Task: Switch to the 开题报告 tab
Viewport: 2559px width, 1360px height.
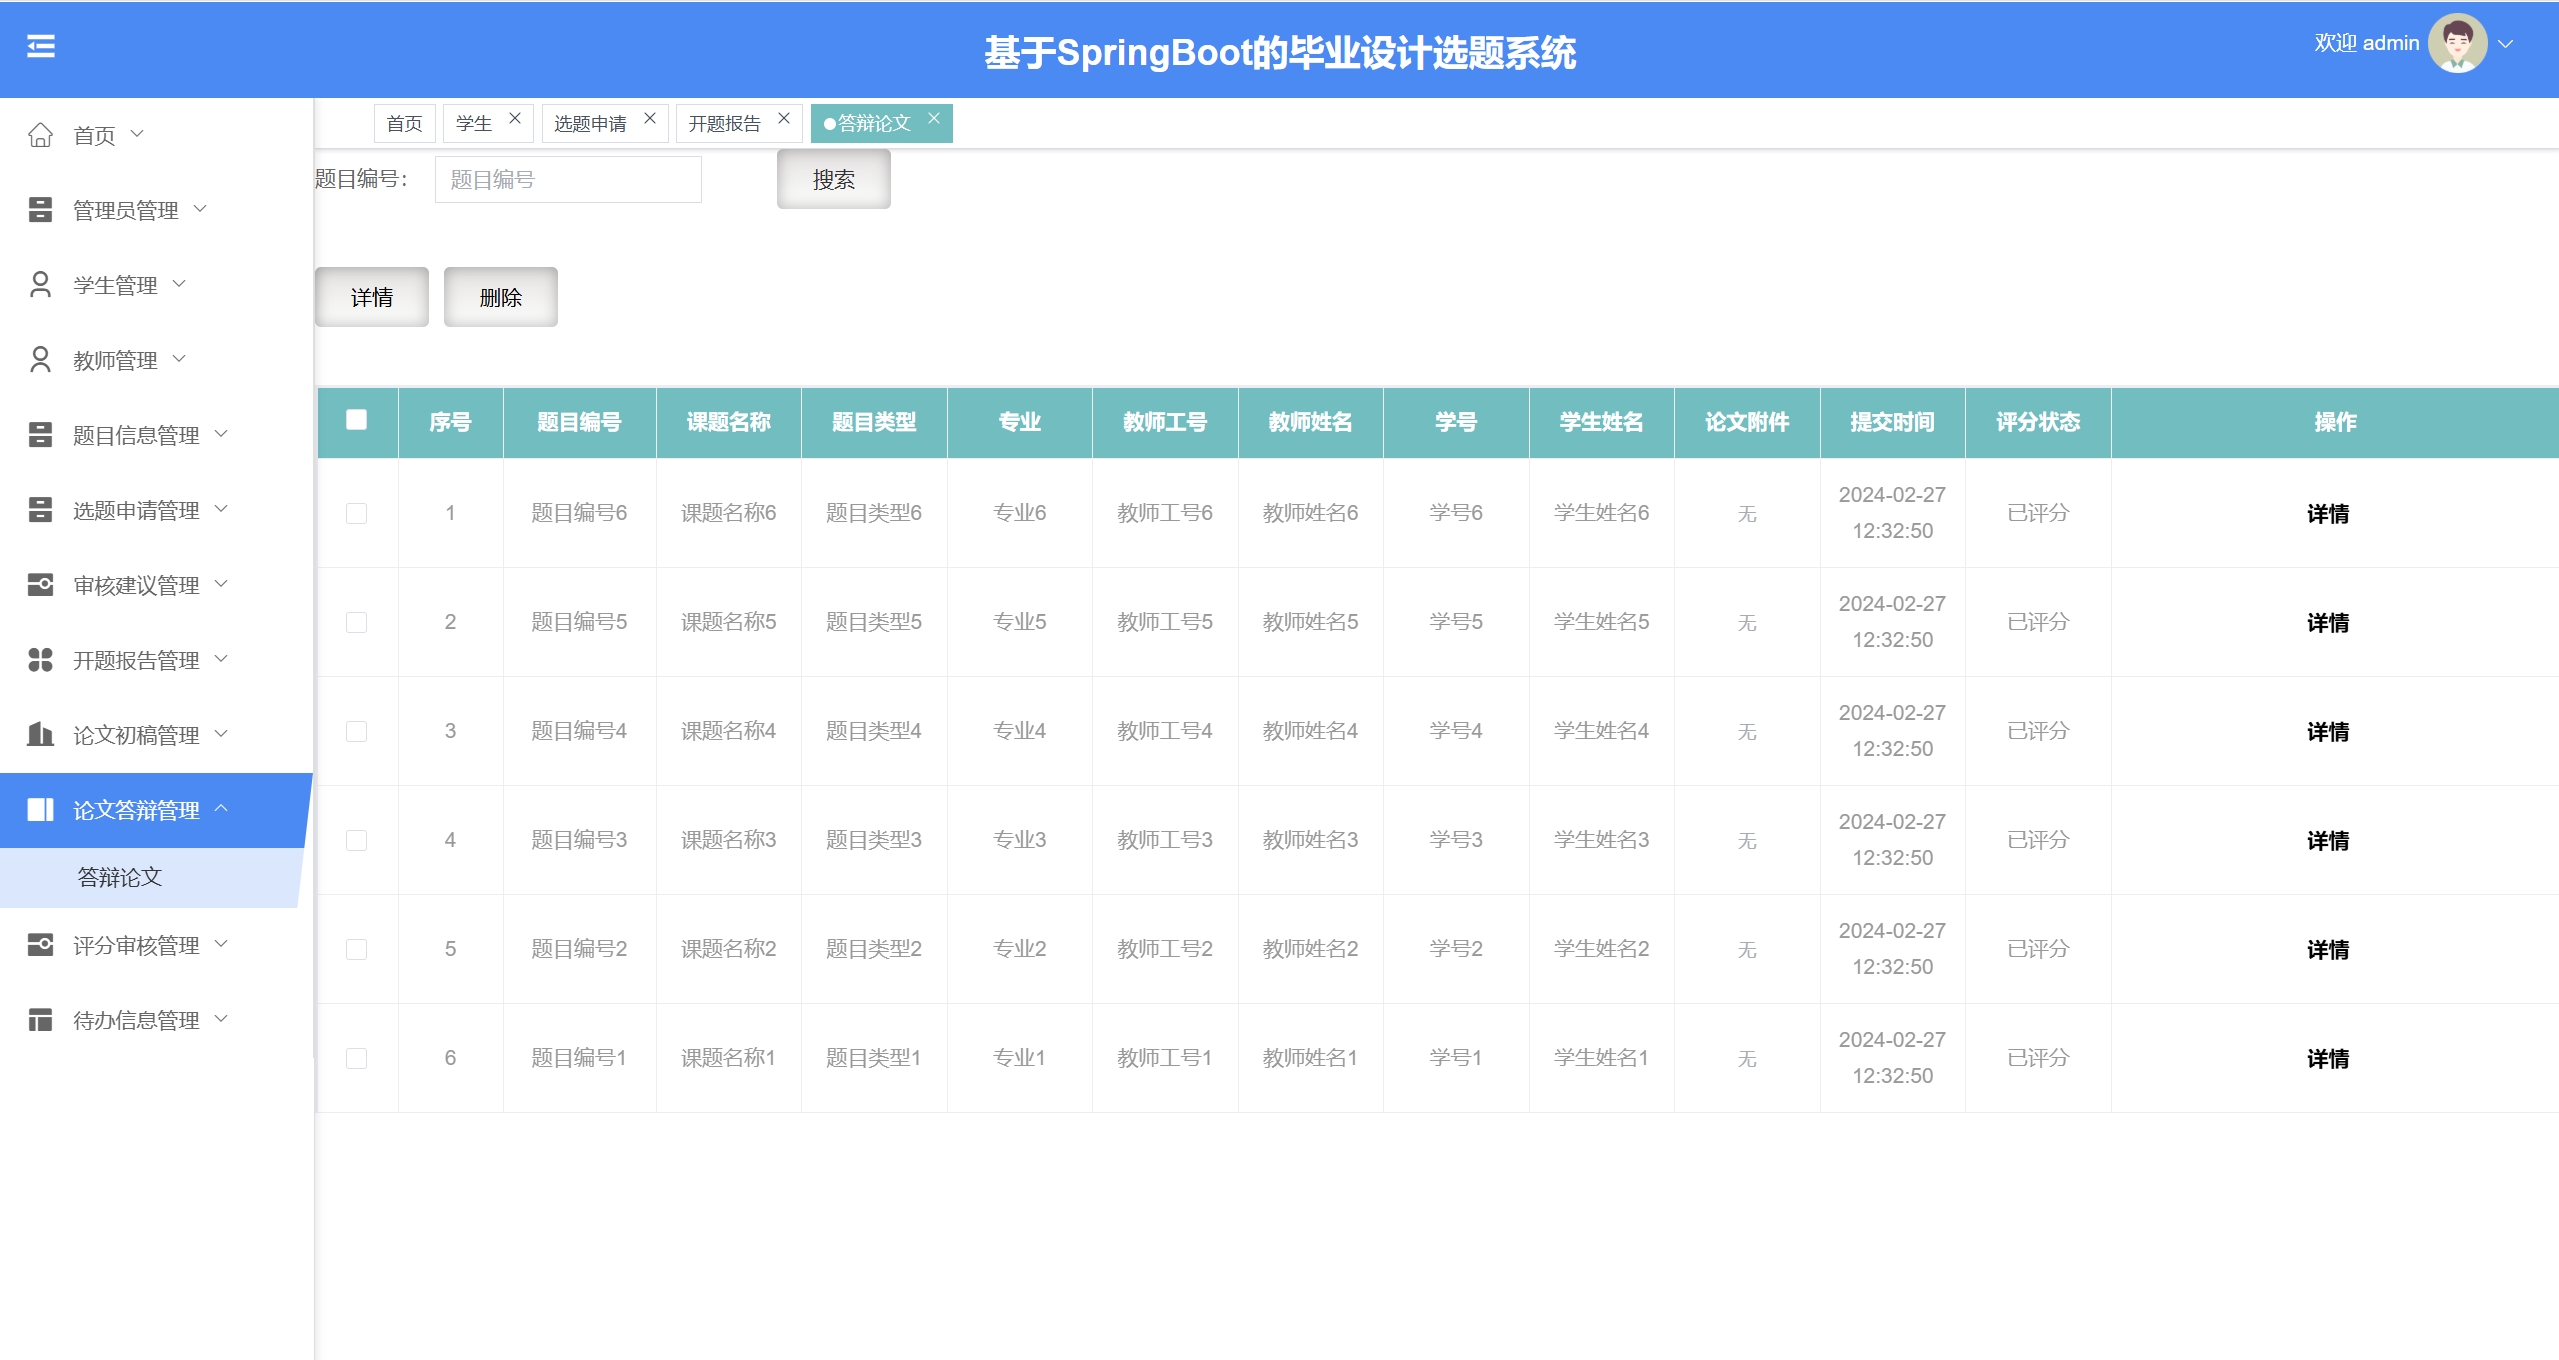Action: 724,123
